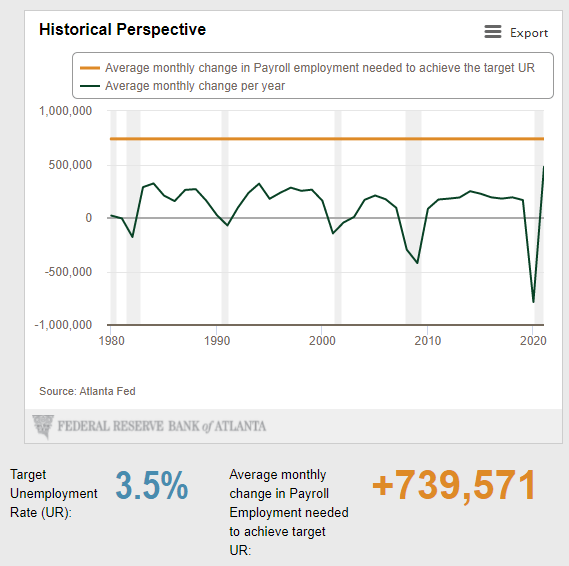Select the 2009 trough on the green line
The image size is (569, 566).
point(417,263)
